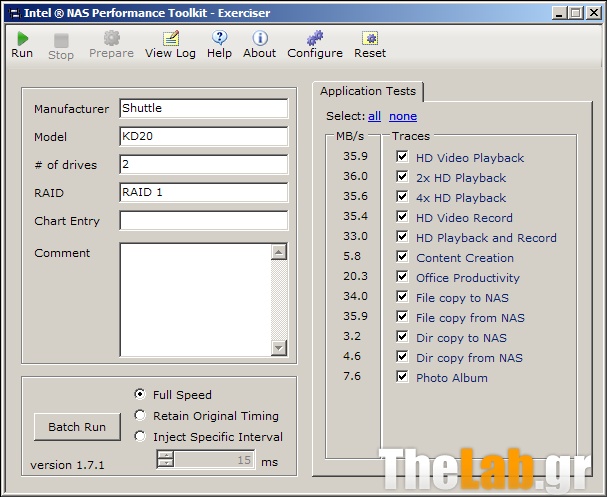Open View Log from the toolbar

pos(170,38)
